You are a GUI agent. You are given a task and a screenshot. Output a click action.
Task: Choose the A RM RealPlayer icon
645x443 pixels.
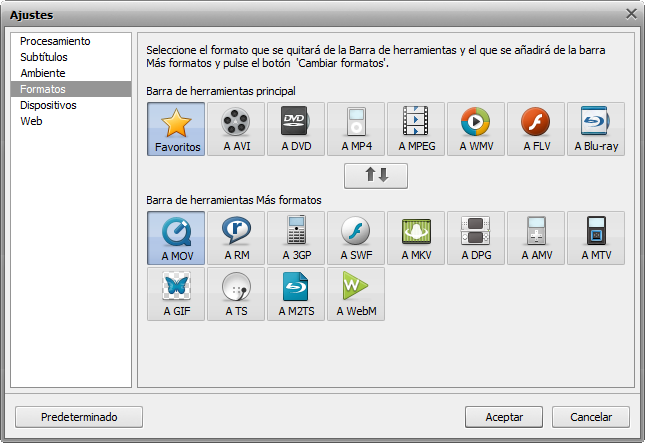(x=236, y=238)
